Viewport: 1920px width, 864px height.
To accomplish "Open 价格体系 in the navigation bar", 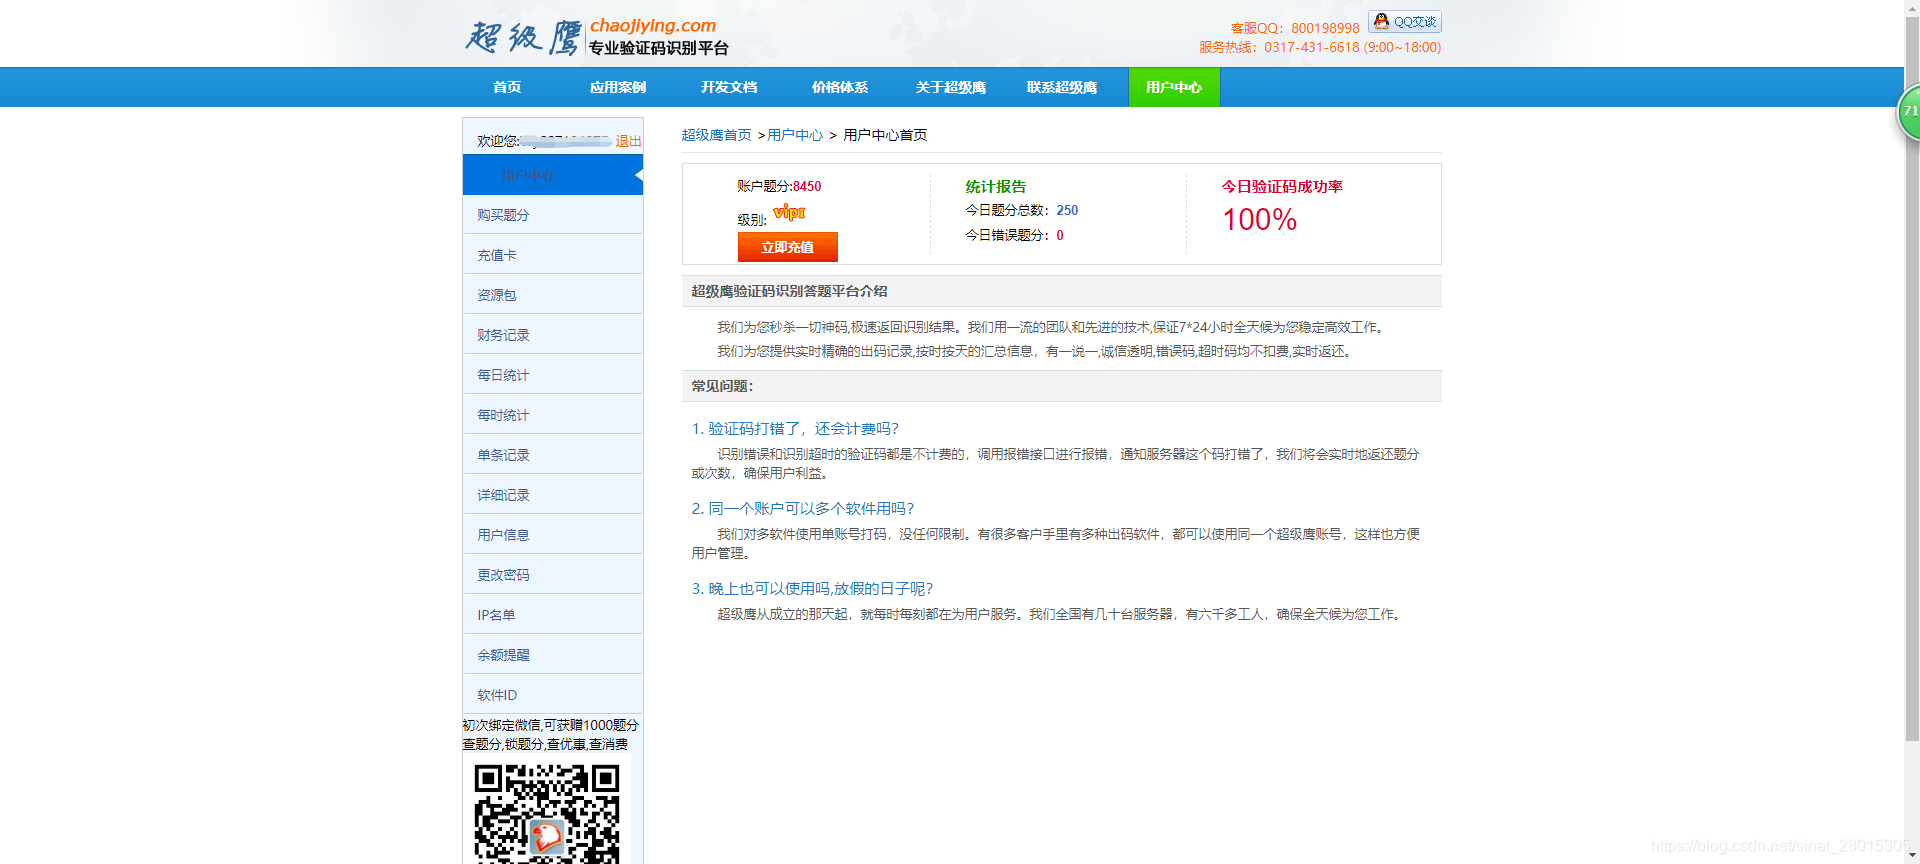I will [x=840, y=87].
